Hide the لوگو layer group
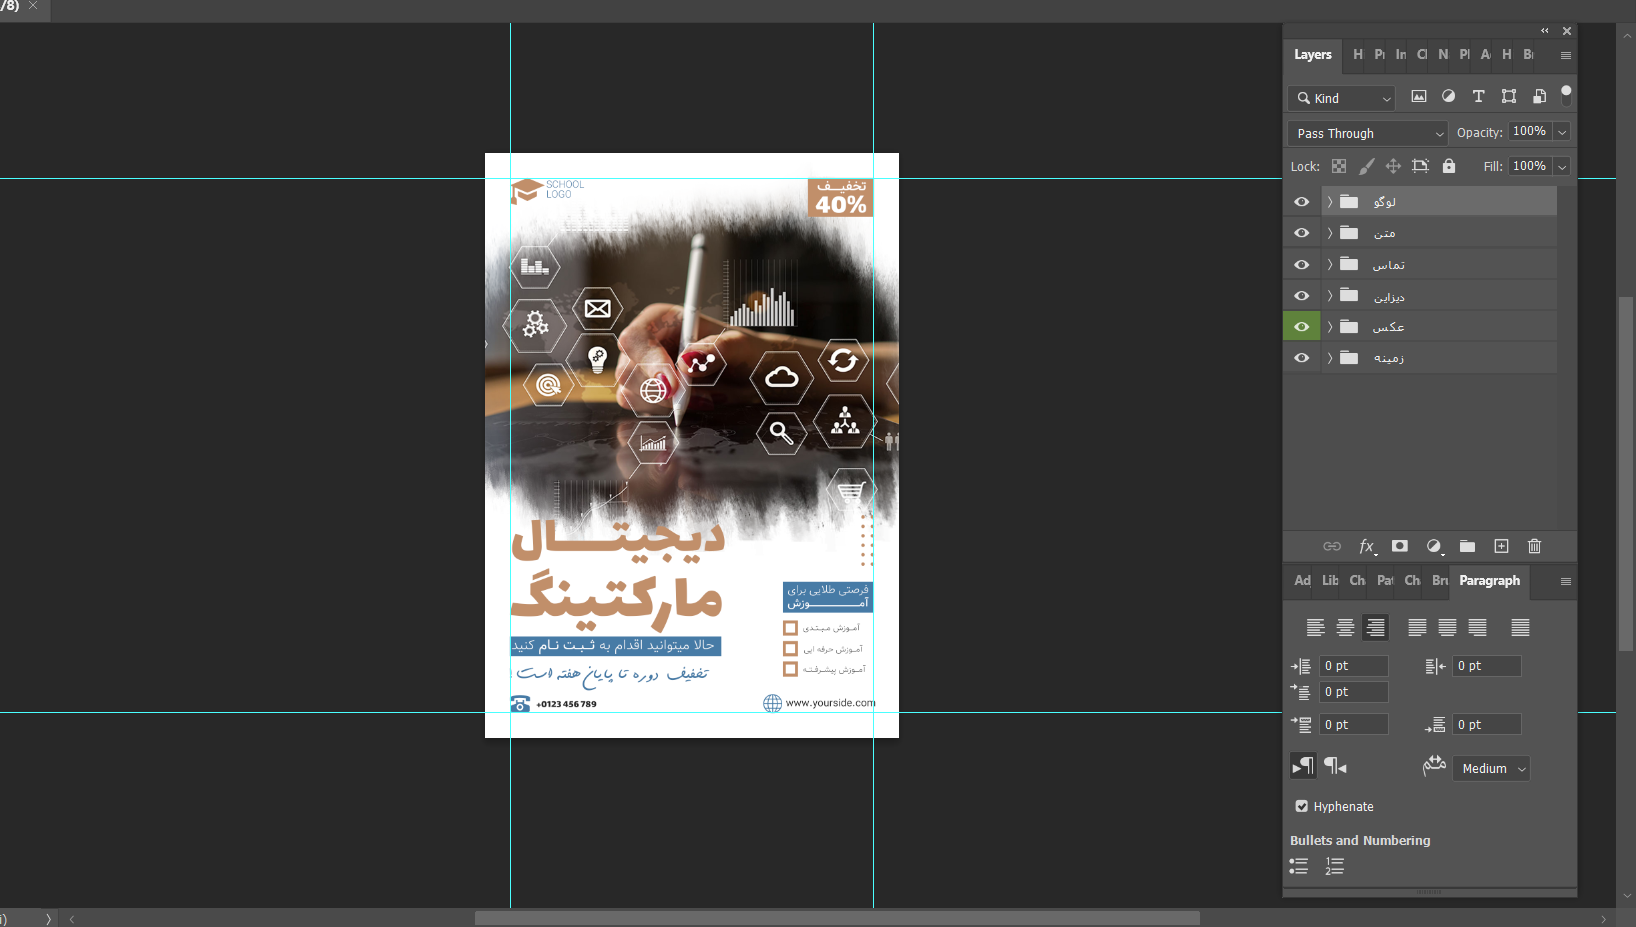 (1301, 202)
